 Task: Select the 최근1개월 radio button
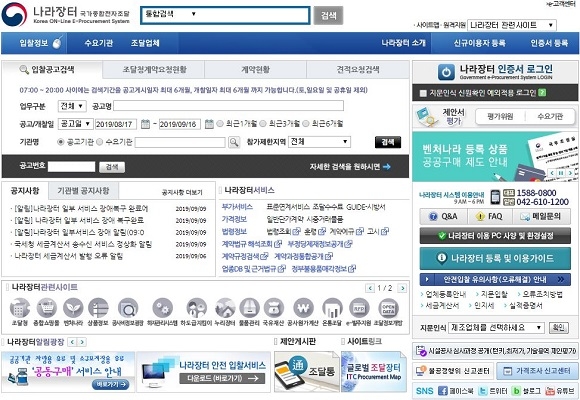[220, 124]
